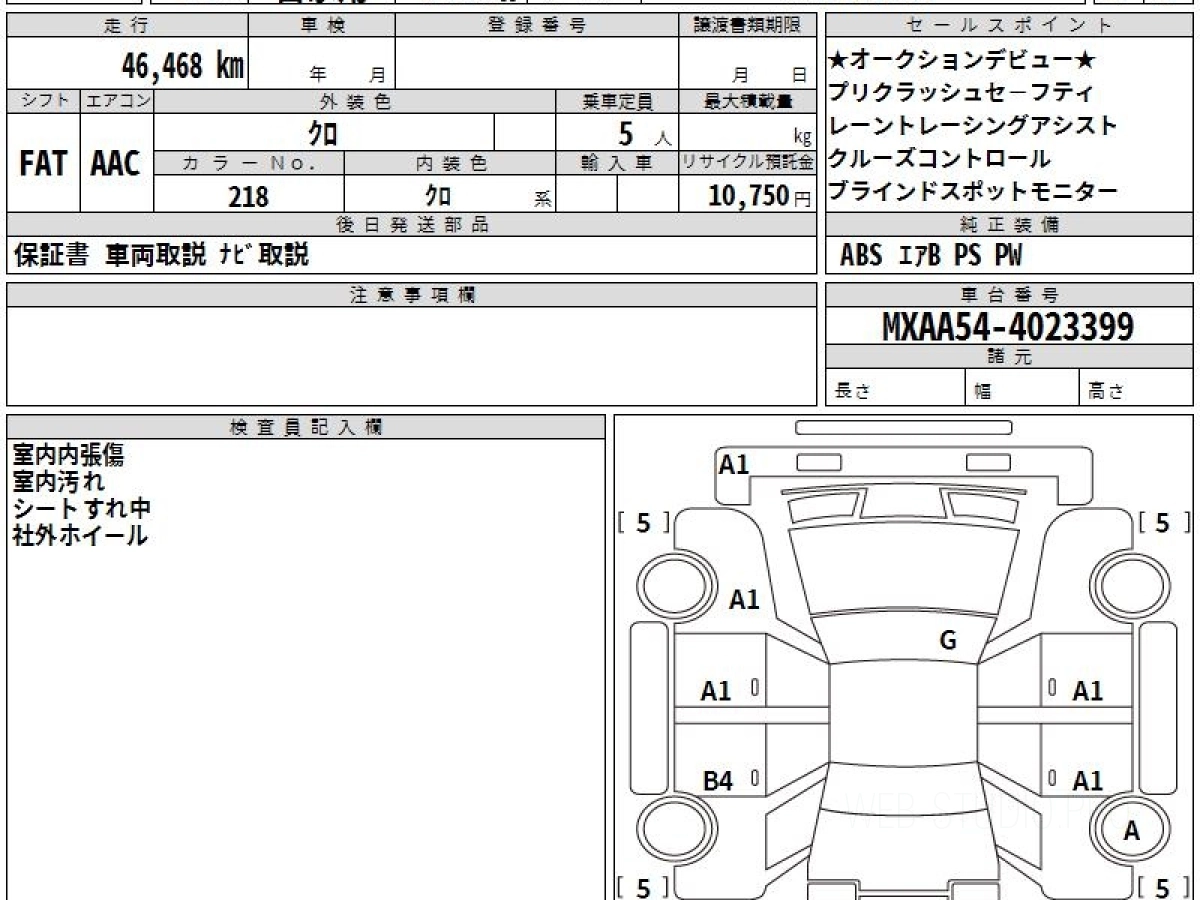Viewport: 1200px width, 900px height.
Task: Click the A1 mark directly above the A wheel mark
Action: (x=1088, y=781)
